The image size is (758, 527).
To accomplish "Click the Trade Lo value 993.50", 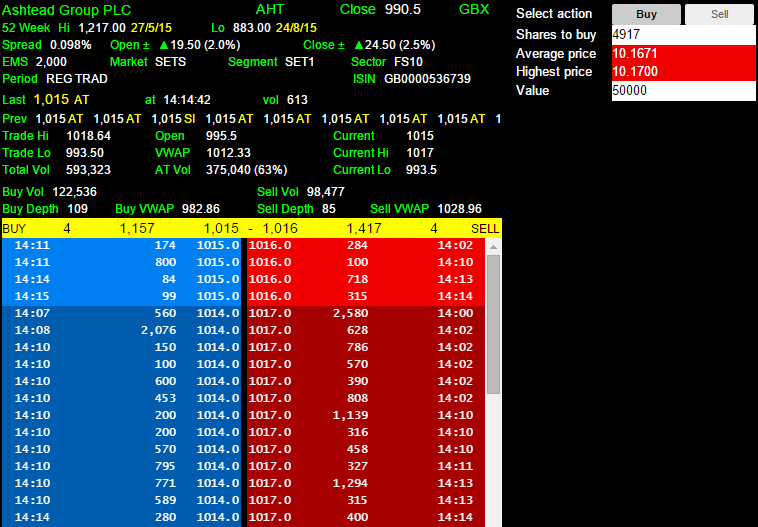I will point(85,153).
